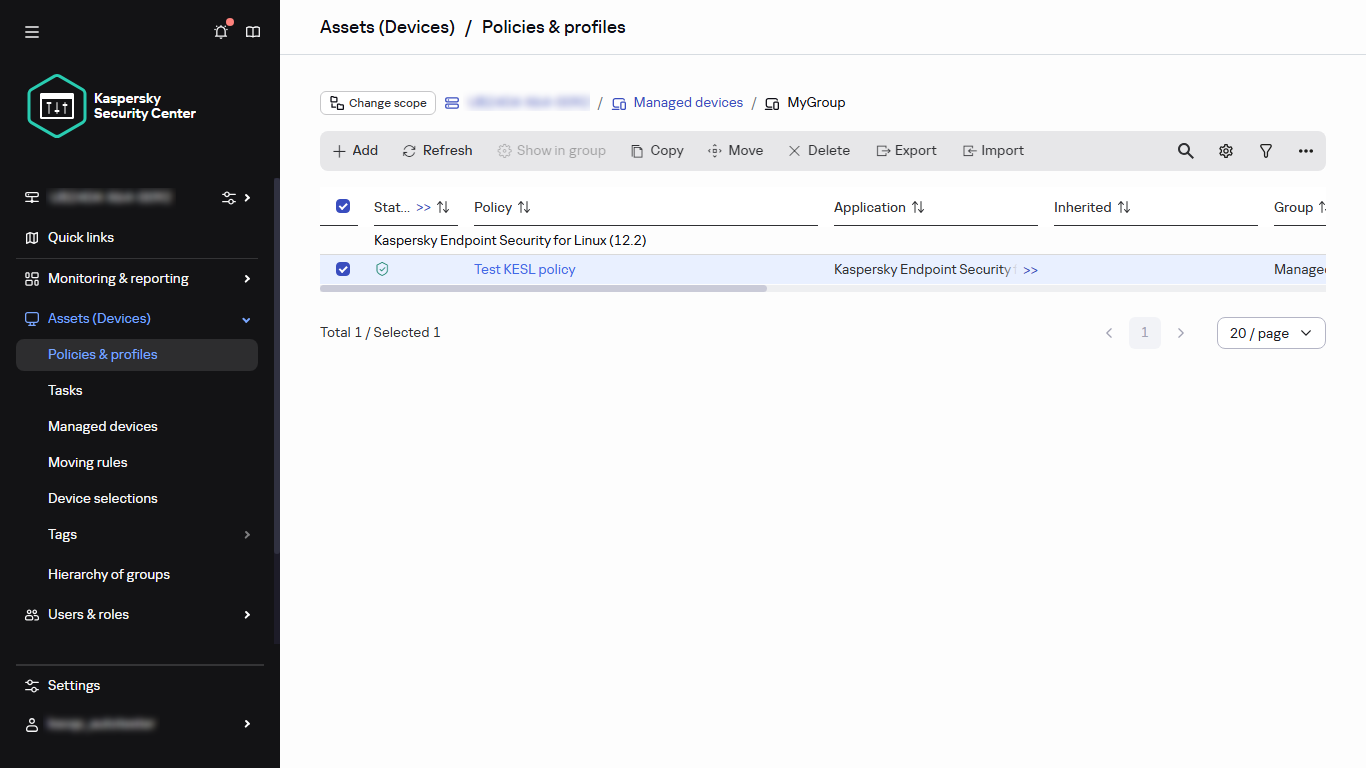Open the help panel book icon
Viewport: 1366px width, 768px height.
coord(252,31)
